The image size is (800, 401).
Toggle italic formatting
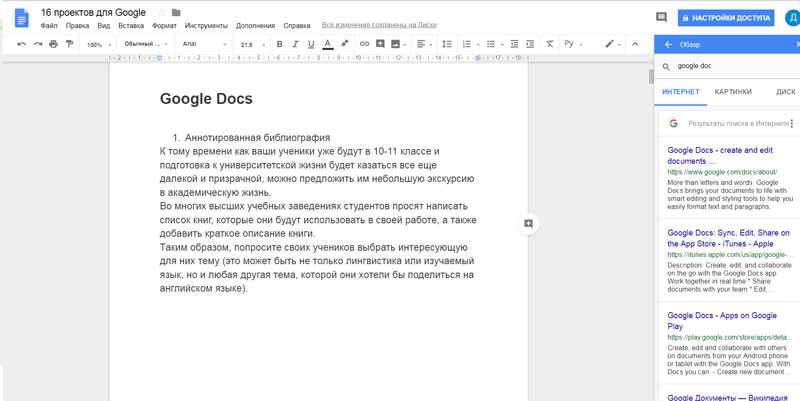point(295,44)
